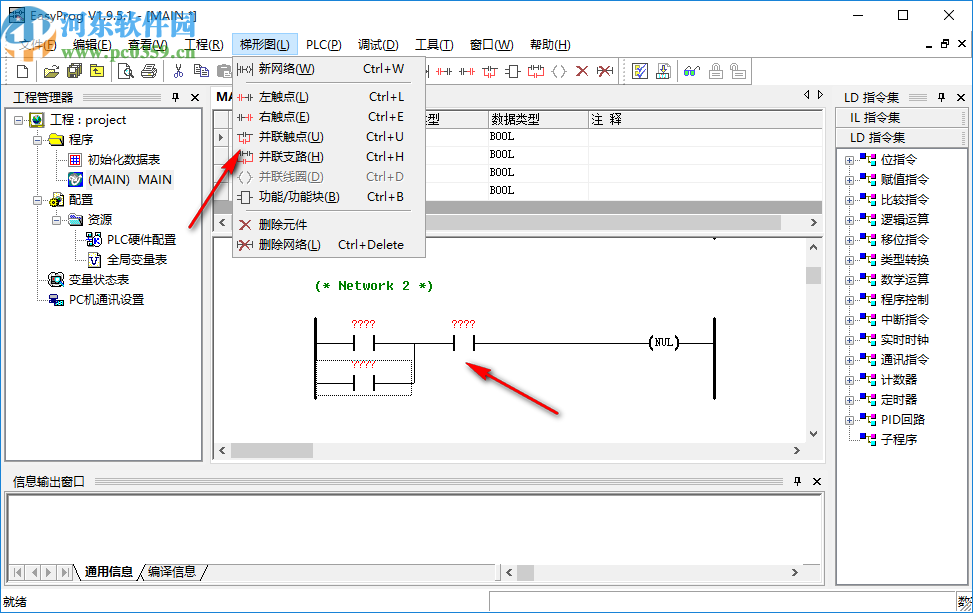Open the 调试(D) menu
The height and width of the screenshot is (613, 973).
[378, 45]
